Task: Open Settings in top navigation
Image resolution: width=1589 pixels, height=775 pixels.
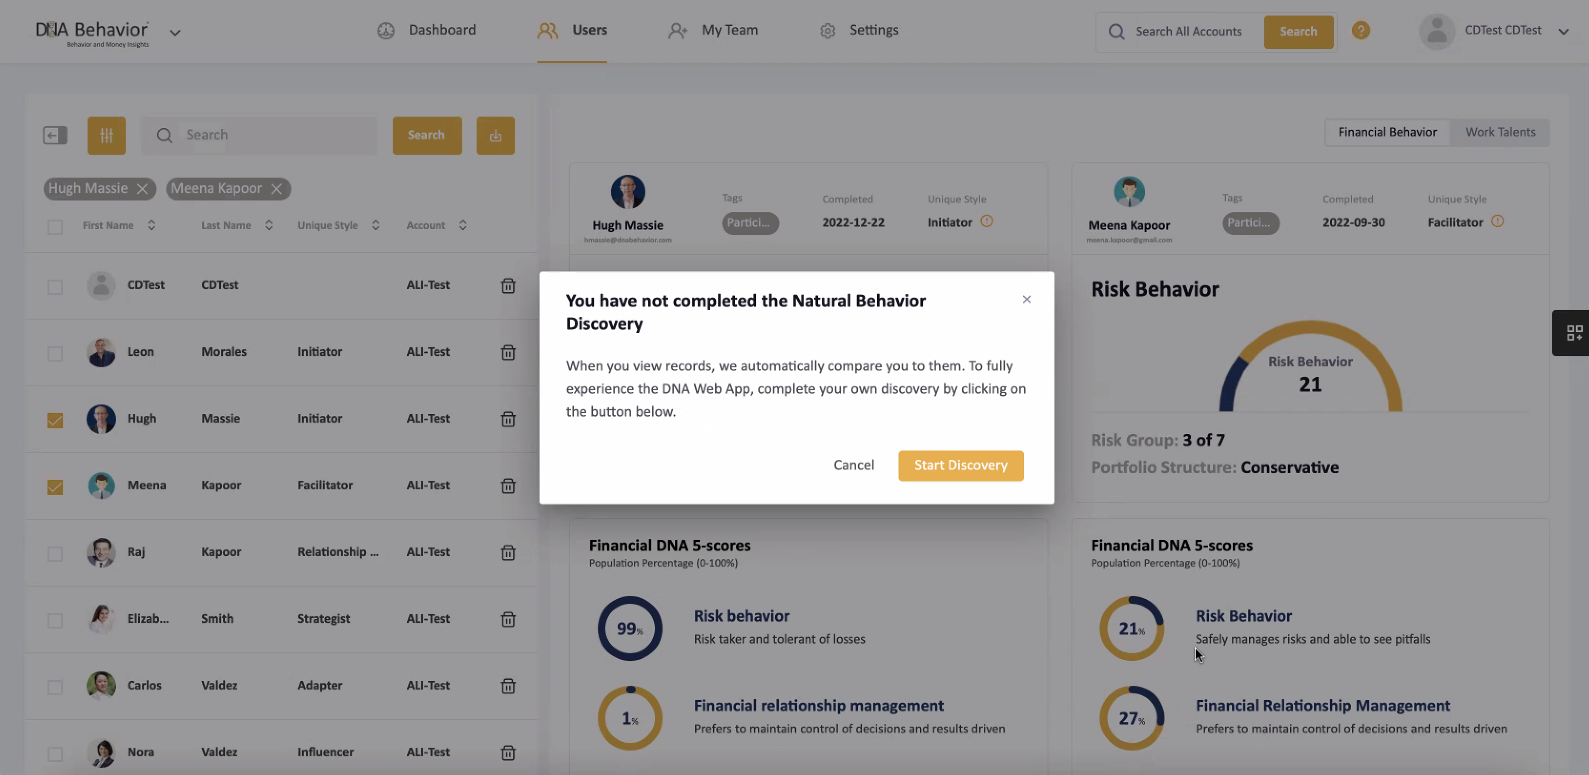Action: coord(859,30)
